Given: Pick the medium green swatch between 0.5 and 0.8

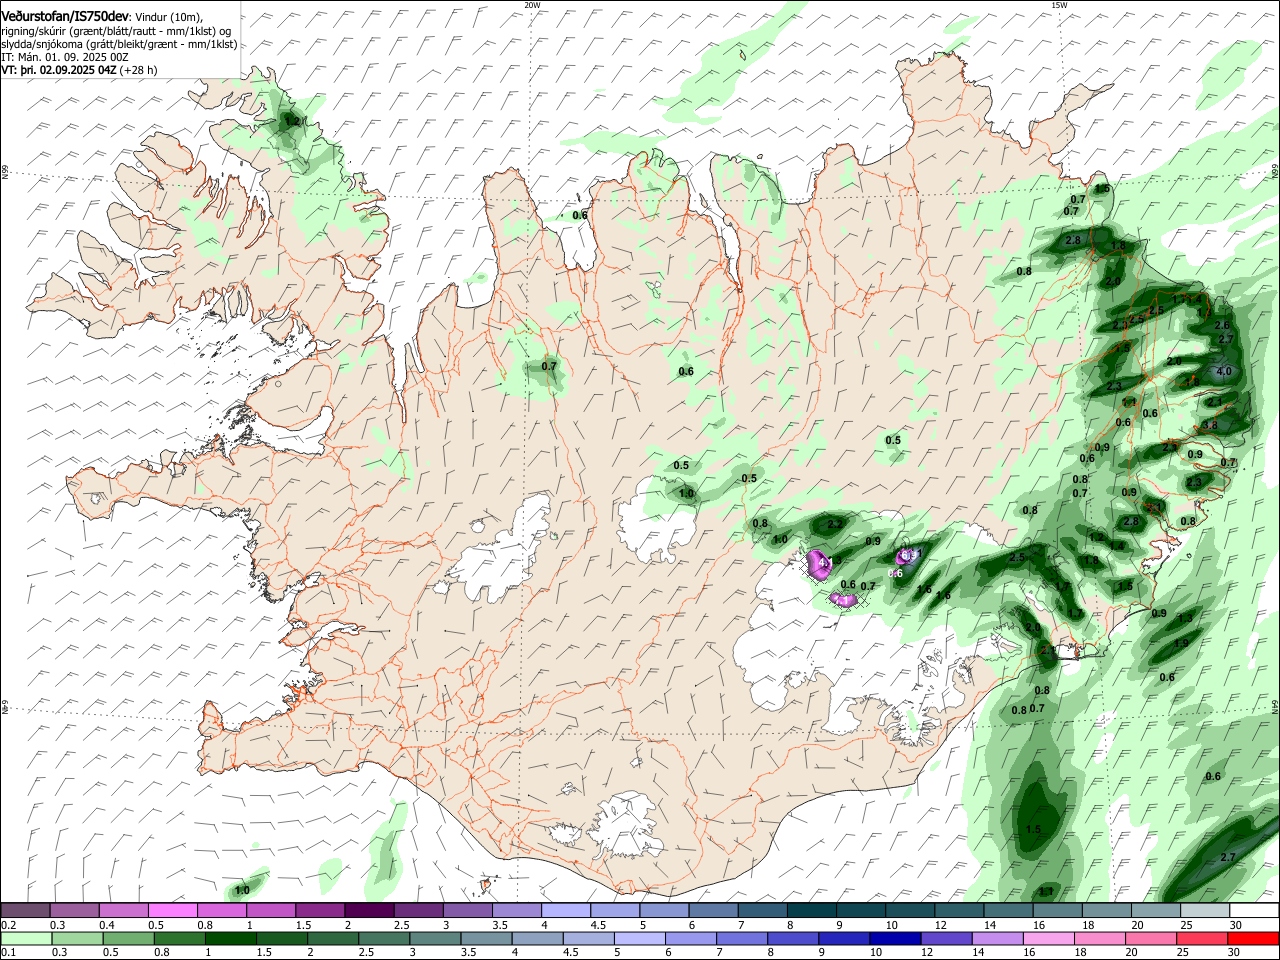Looking at the screenshot, I should (128, 938).
